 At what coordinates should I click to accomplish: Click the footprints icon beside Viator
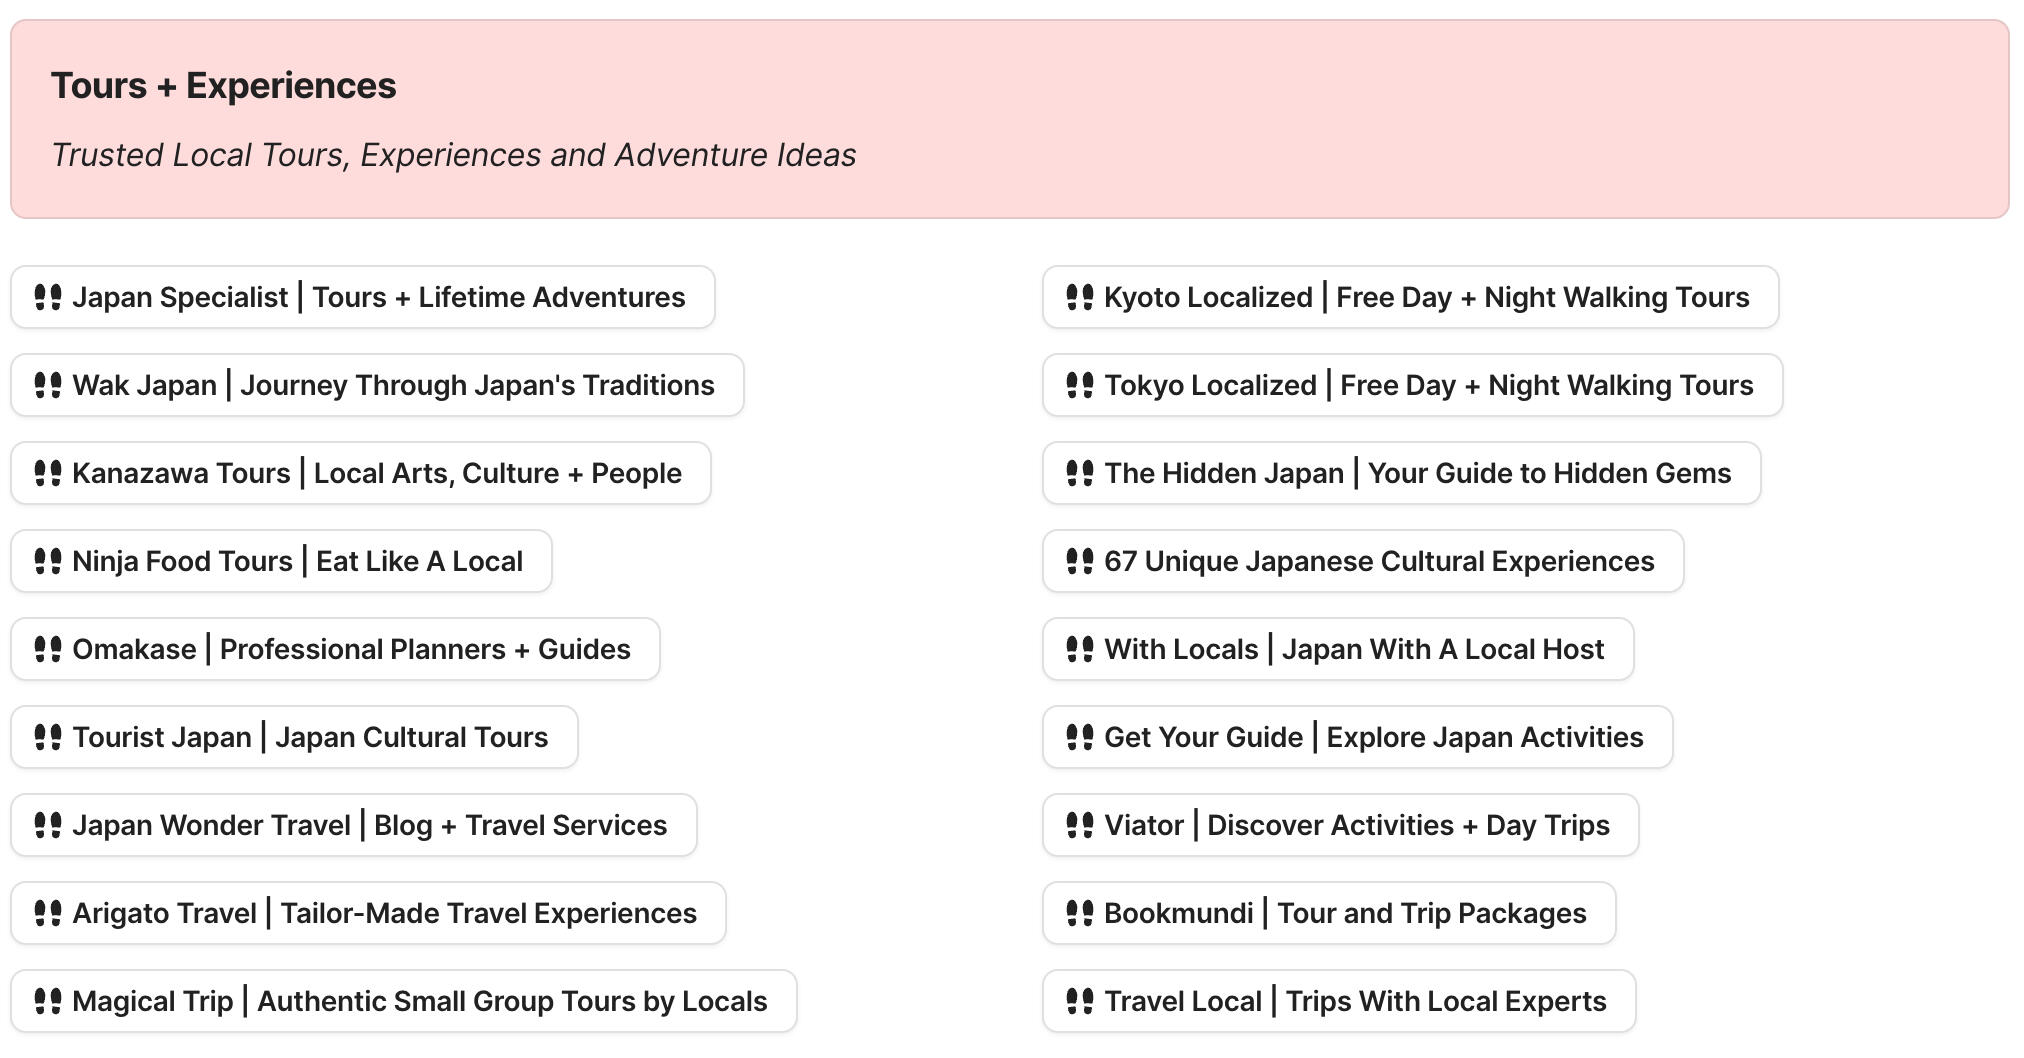pos(1080,825)
